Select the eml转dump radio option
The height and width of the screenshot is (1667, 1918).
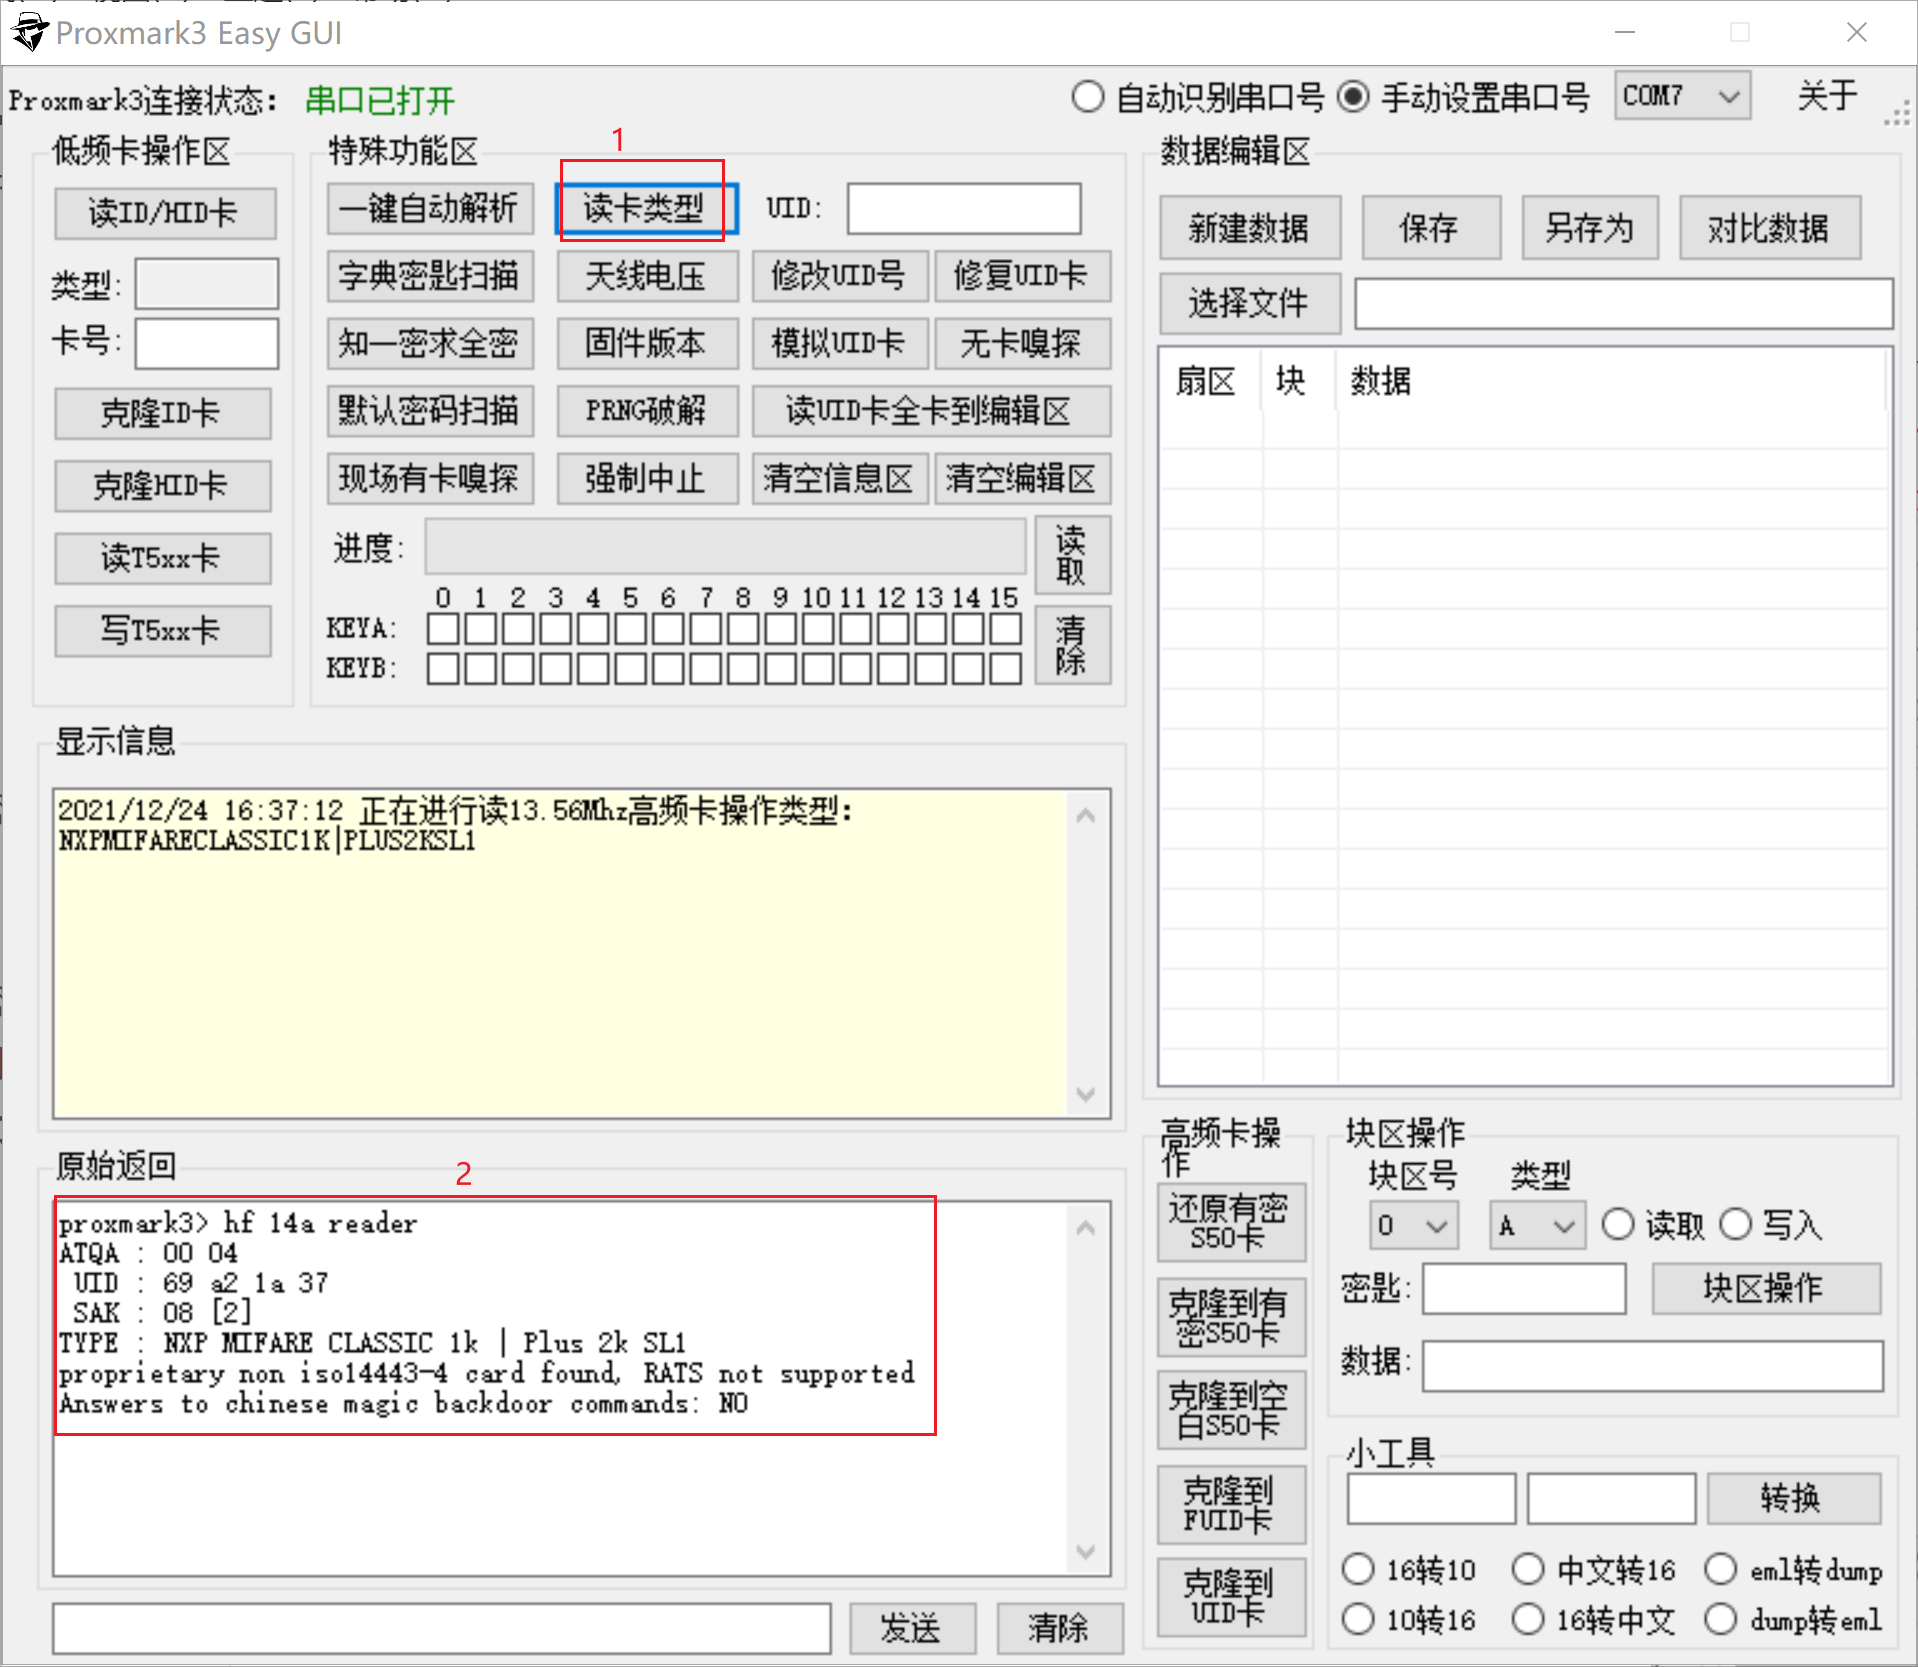tap(1794, 1570)
